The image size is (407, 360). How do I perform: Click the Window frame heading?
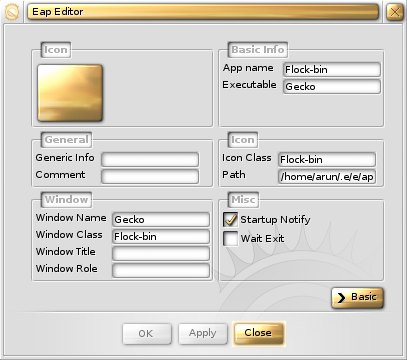tap(66, 200)
